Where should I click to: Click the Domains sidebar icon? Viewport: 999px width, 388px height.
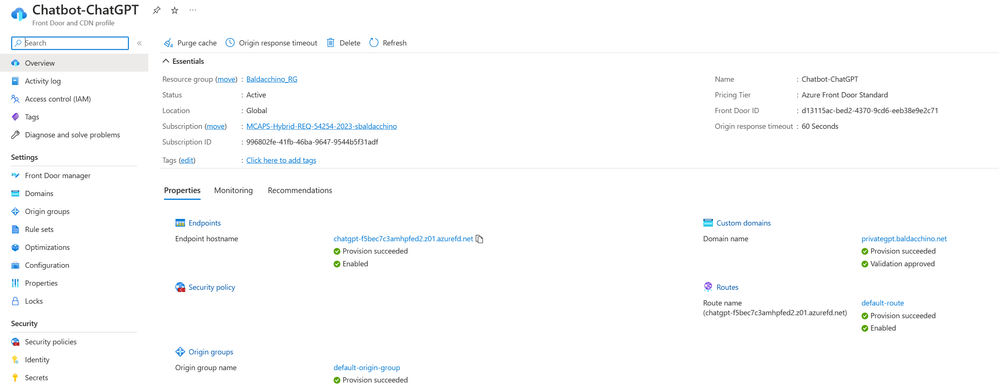(15, 193)
